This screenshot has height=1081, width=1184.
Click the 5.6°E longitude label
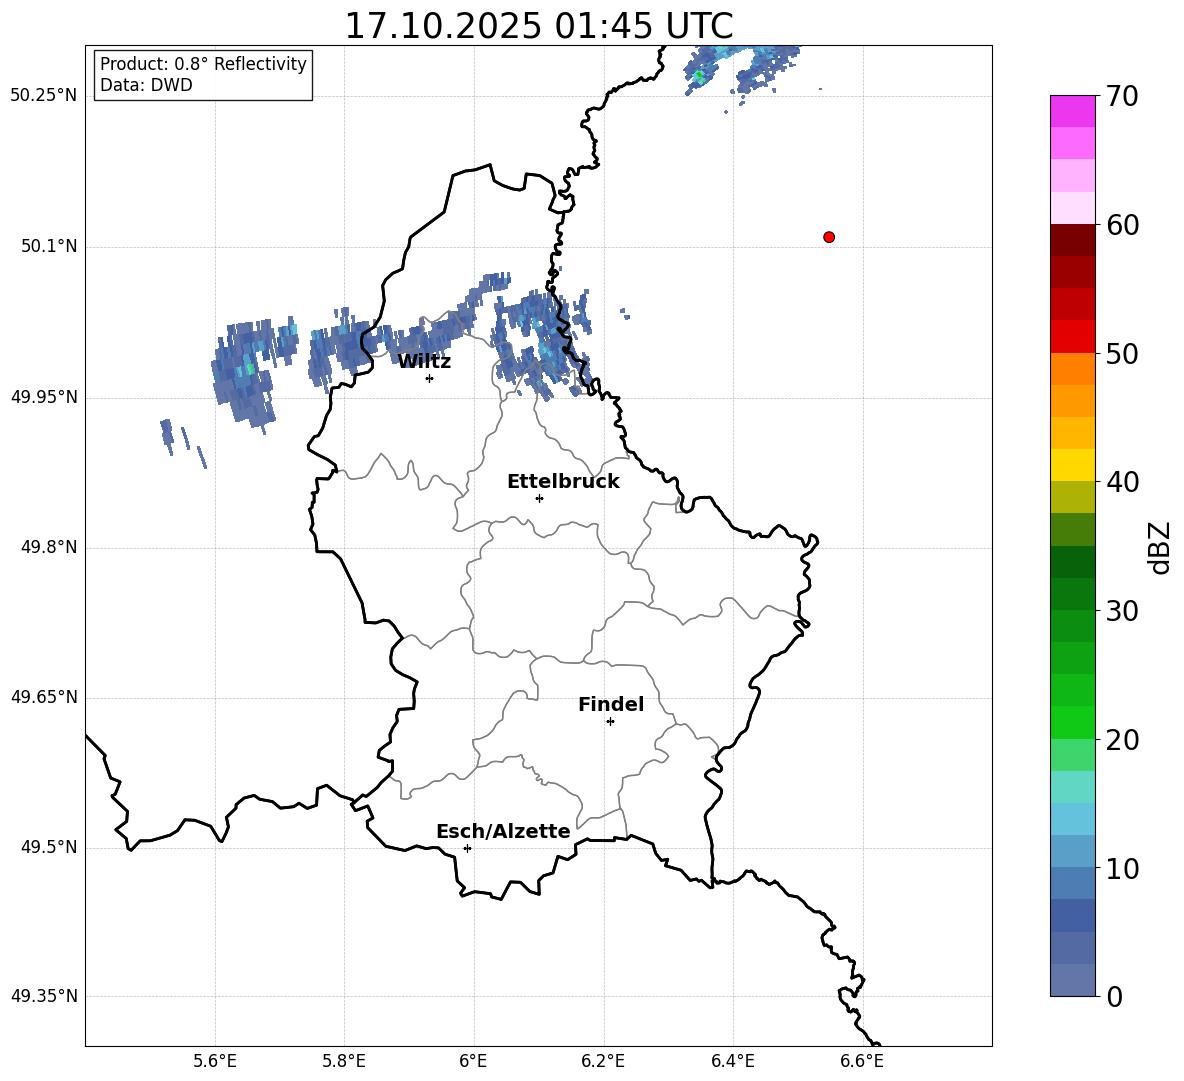click(215, 1061)
